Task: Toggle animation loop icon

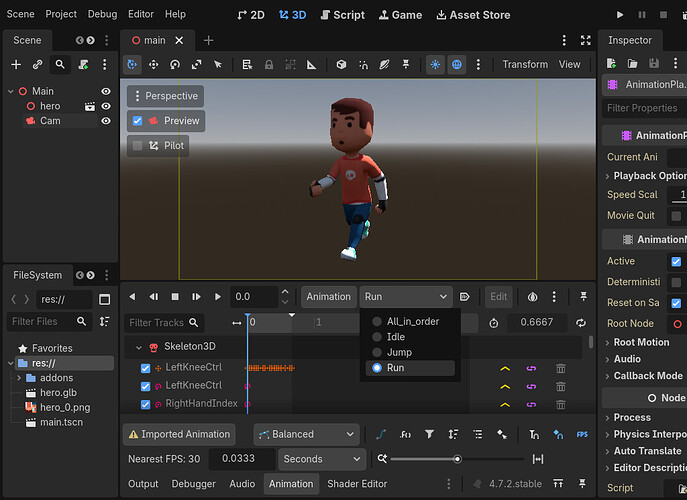Action: click(x=581, y=323)
